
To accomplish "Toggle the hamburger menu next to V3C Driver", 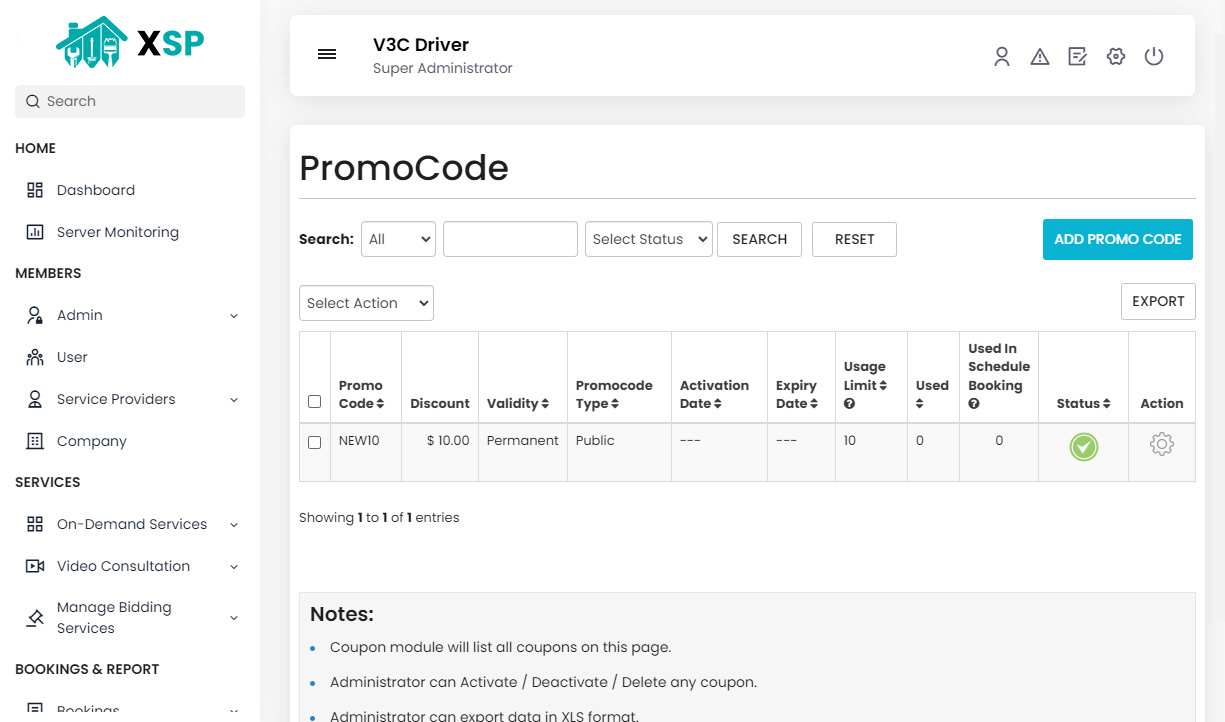I will coord(327,54).
